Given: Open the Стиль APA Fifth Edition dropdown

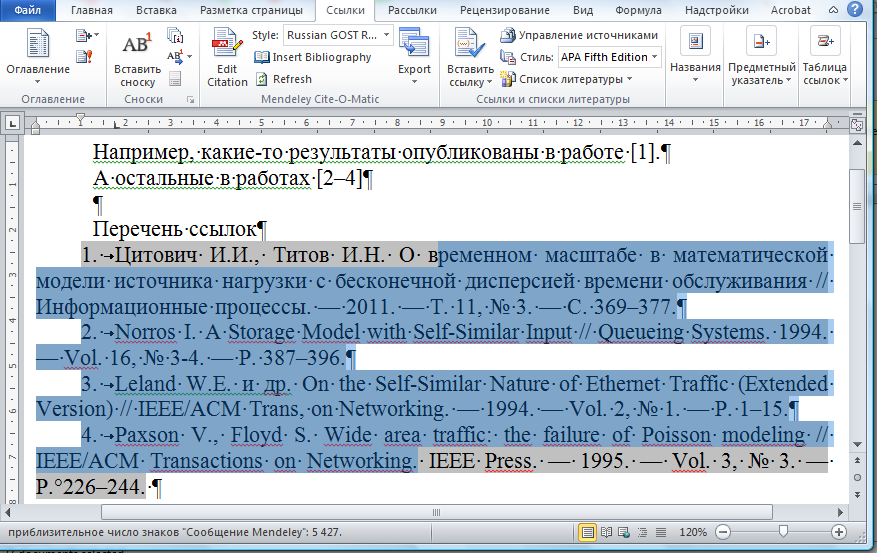Looking at the screenshot, I should coord(609,57).
